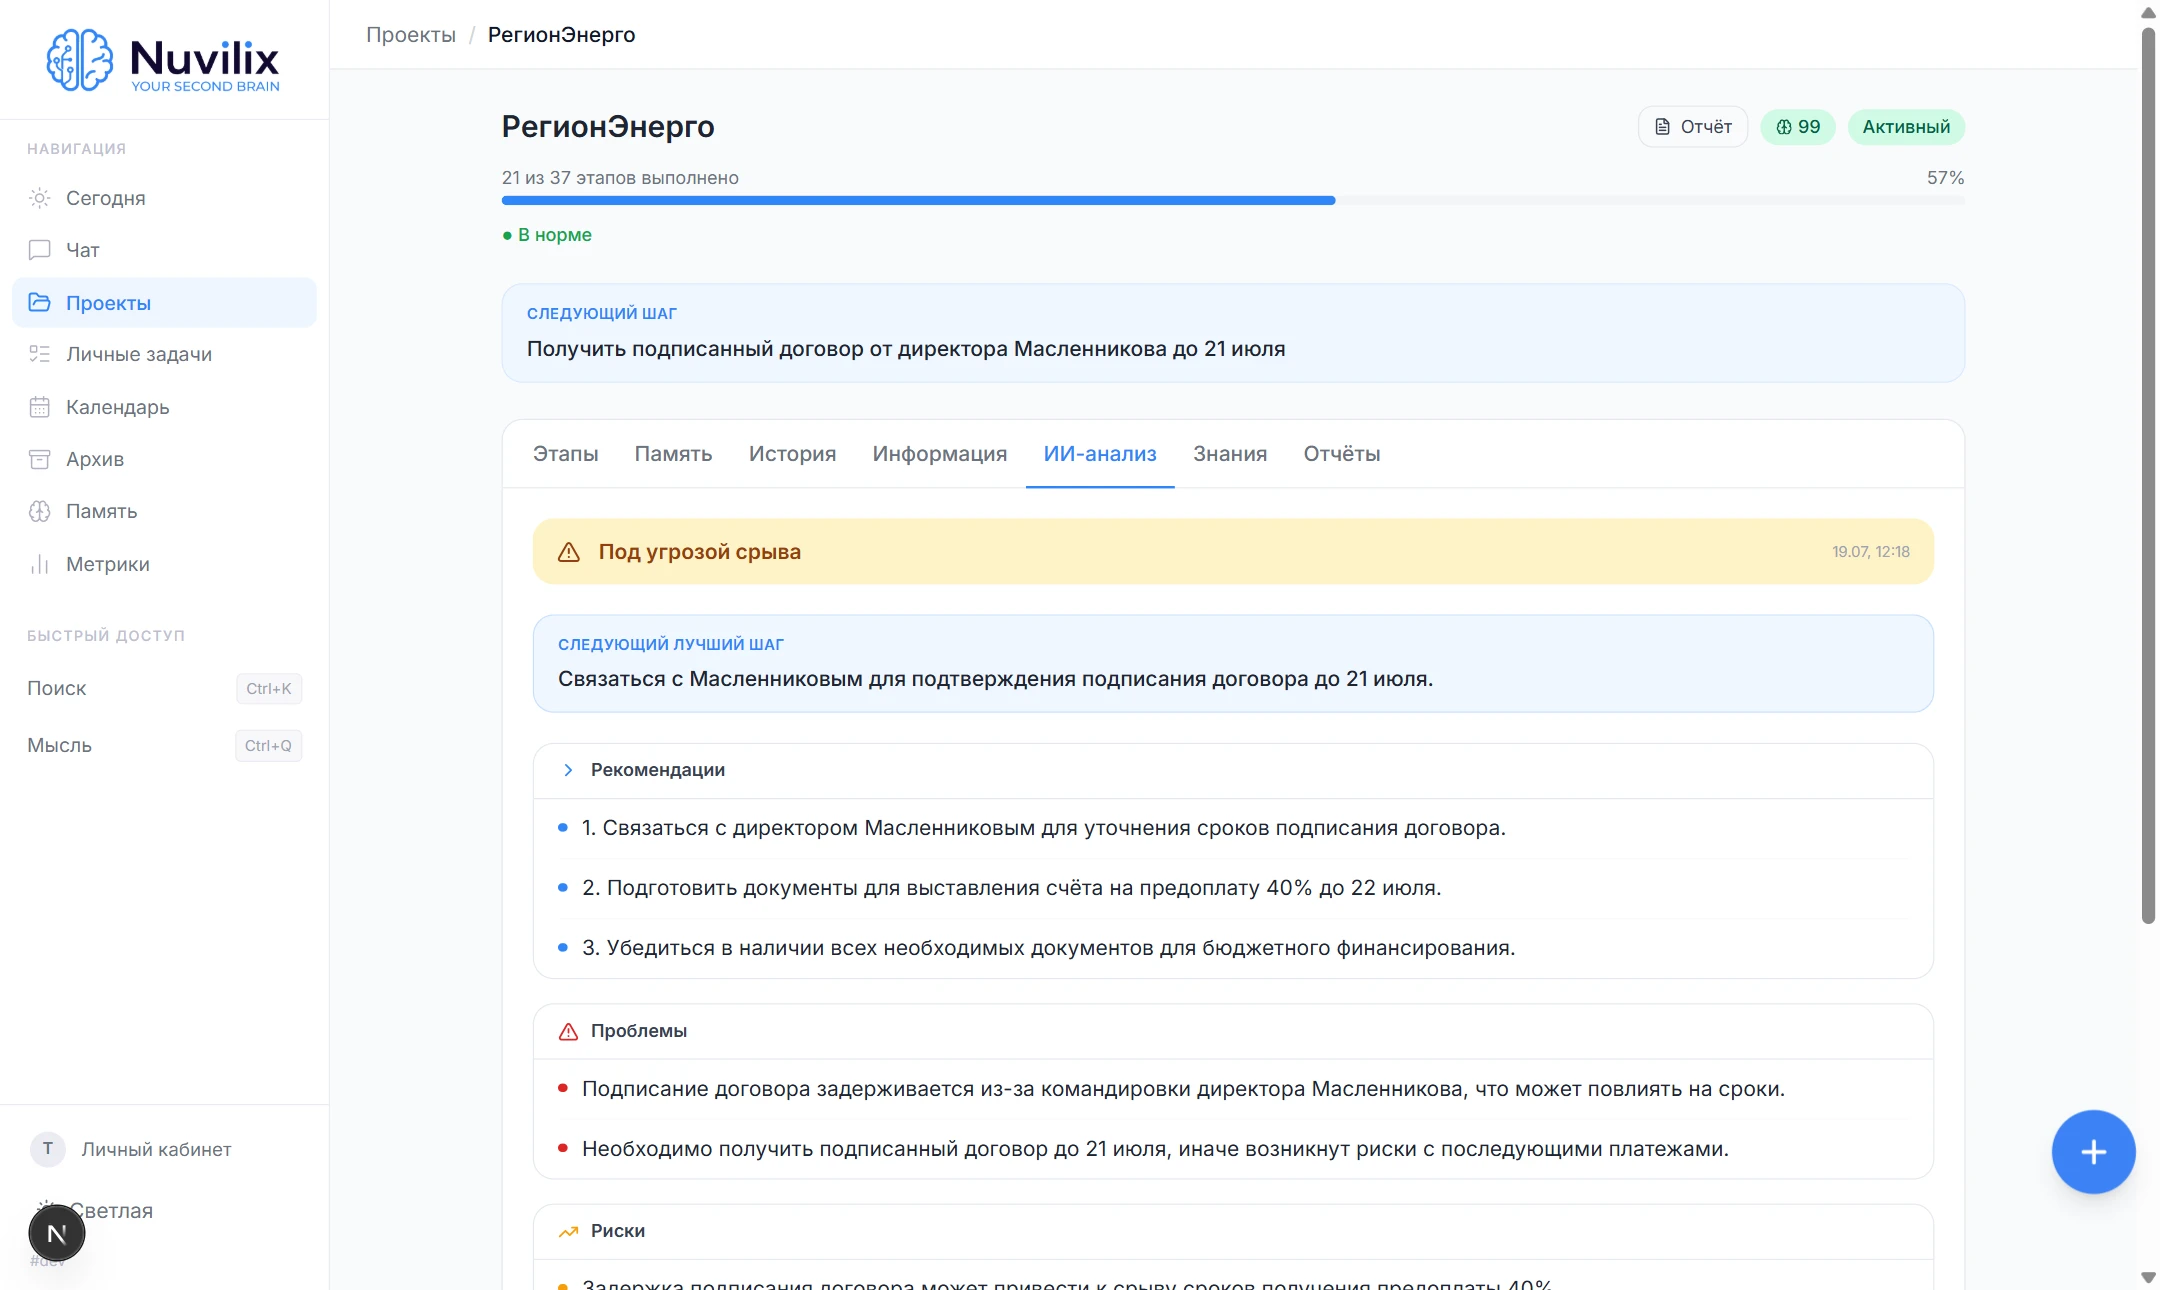
Task: Click the Calendar icon in sidebar
Action: [x=39, y=407]
